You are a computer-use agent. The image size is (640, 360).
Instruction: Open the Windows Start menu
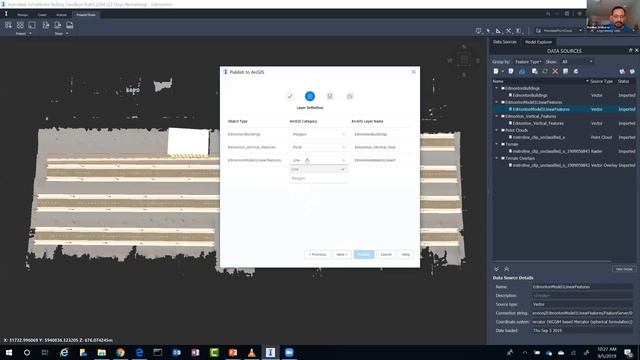tap(9, 352)
